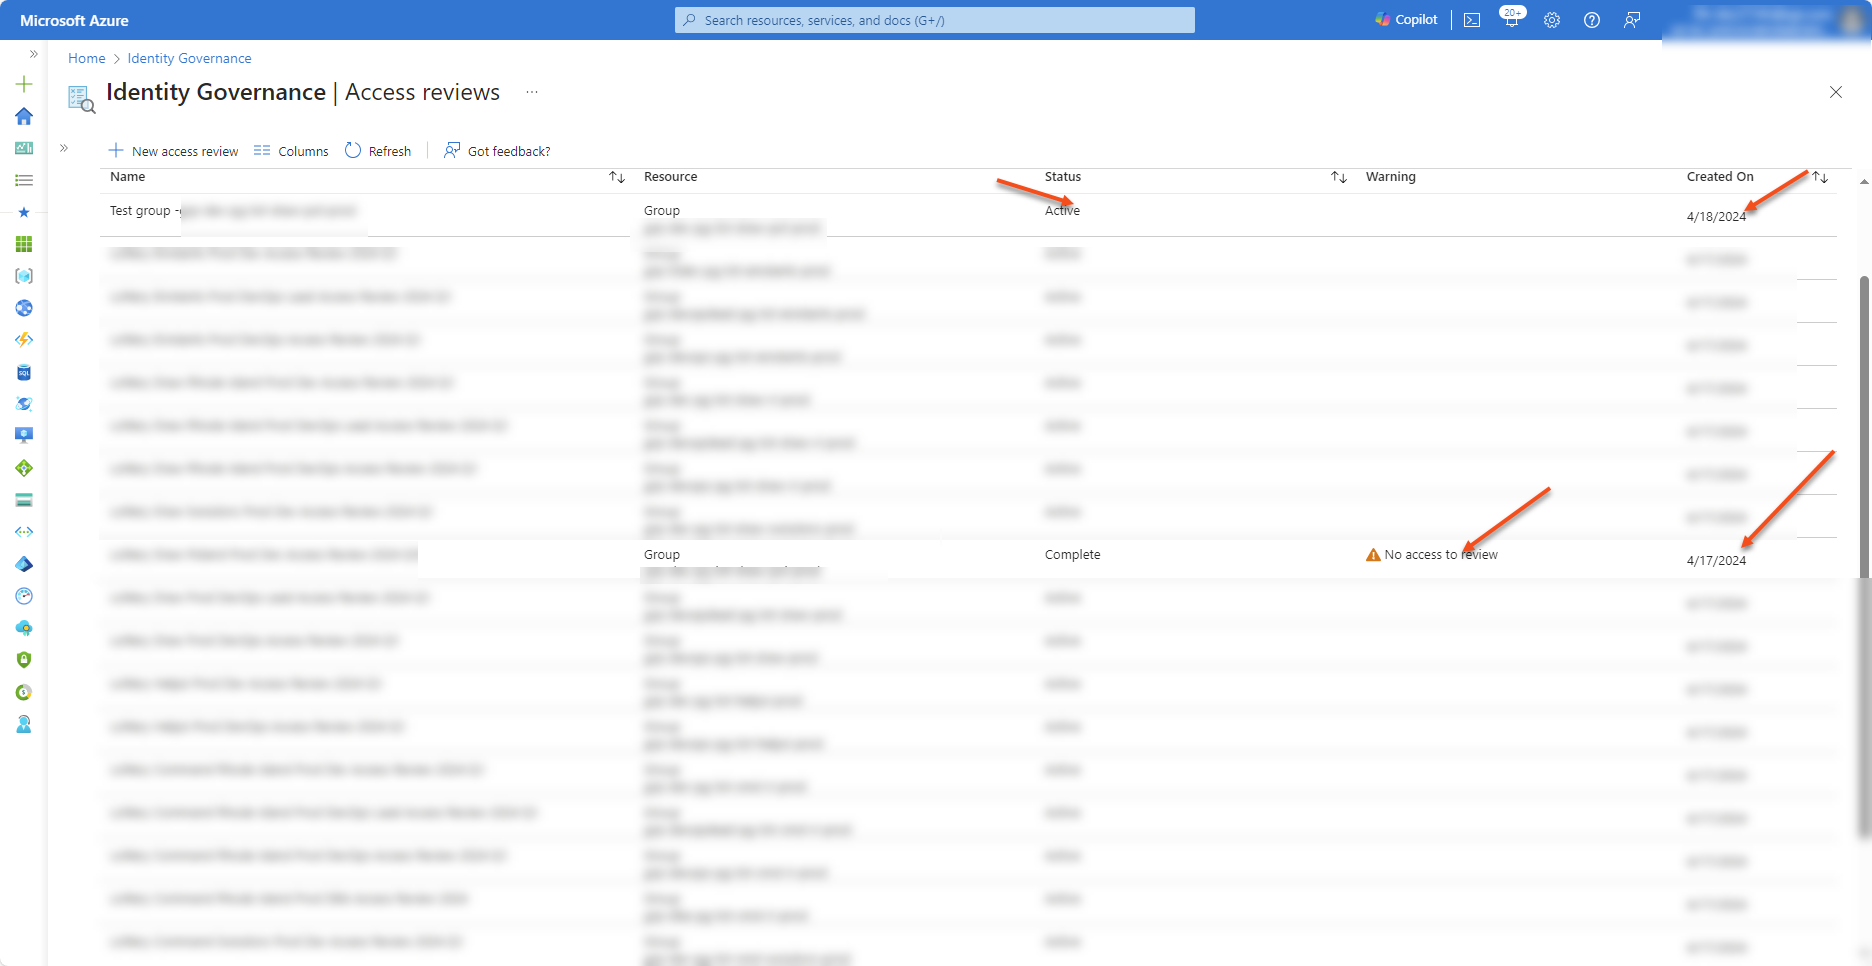Open the more options ellipsis beside Access reviews
Viewport: 1872px width, 966px height.
pyautogui.click(x=532, y=92)
